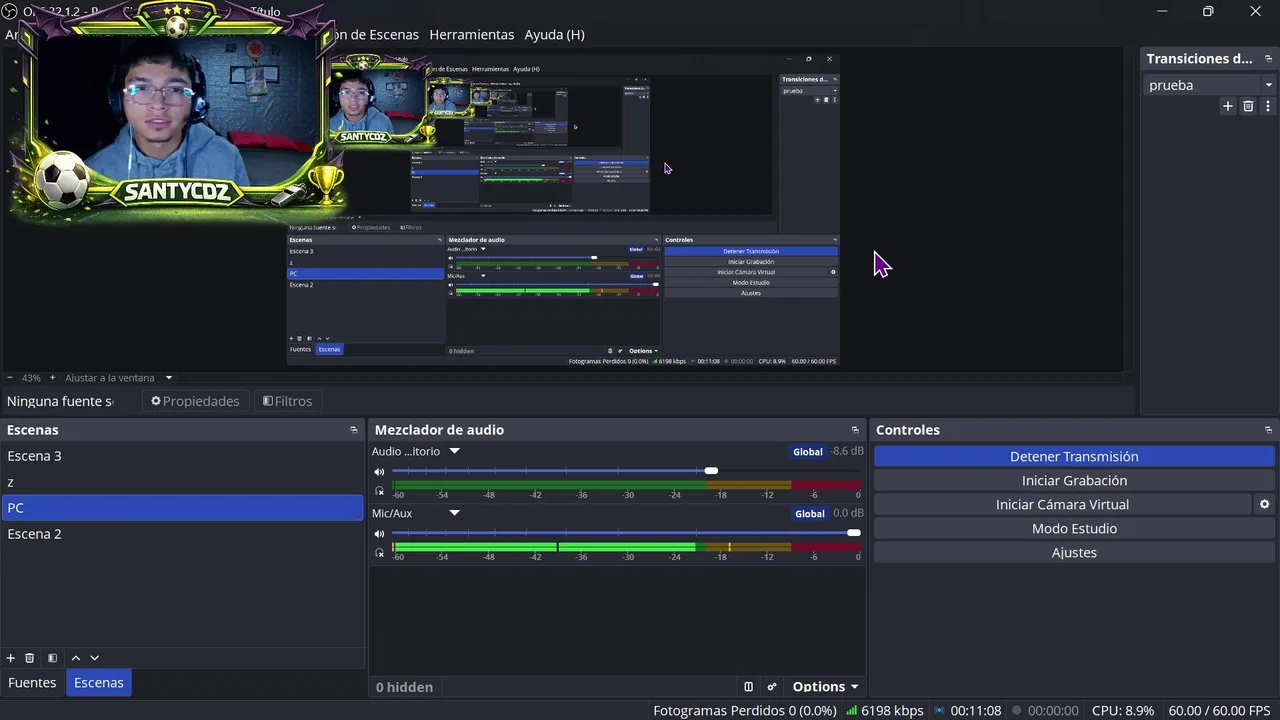Viewport: 1280px width, 720px height.
Task: Move the selected scene down
Action: coord(95,658)
